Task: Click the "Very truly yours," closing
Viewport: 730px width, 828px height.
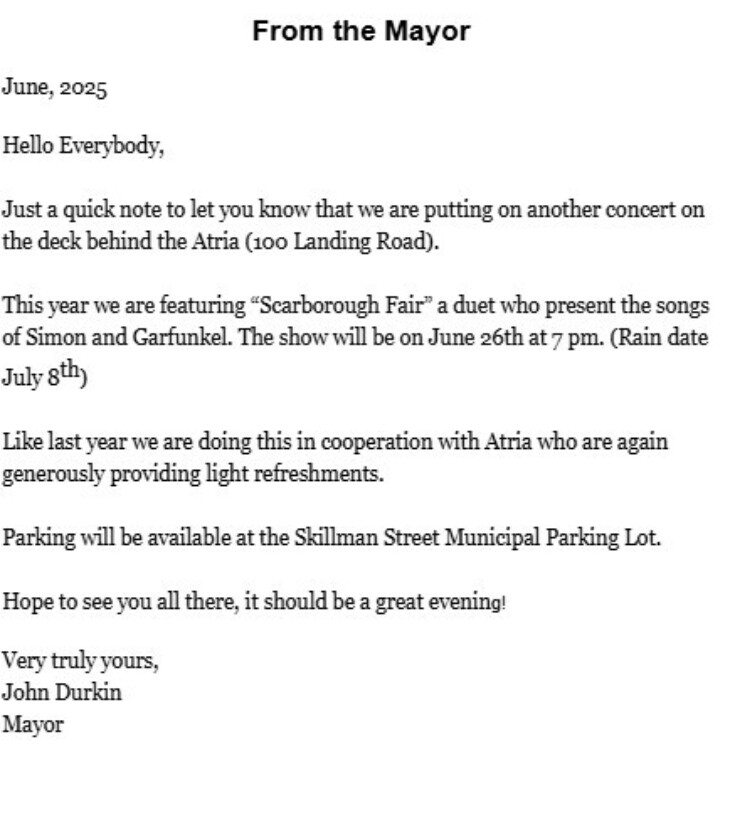Action: click(80, 661)
